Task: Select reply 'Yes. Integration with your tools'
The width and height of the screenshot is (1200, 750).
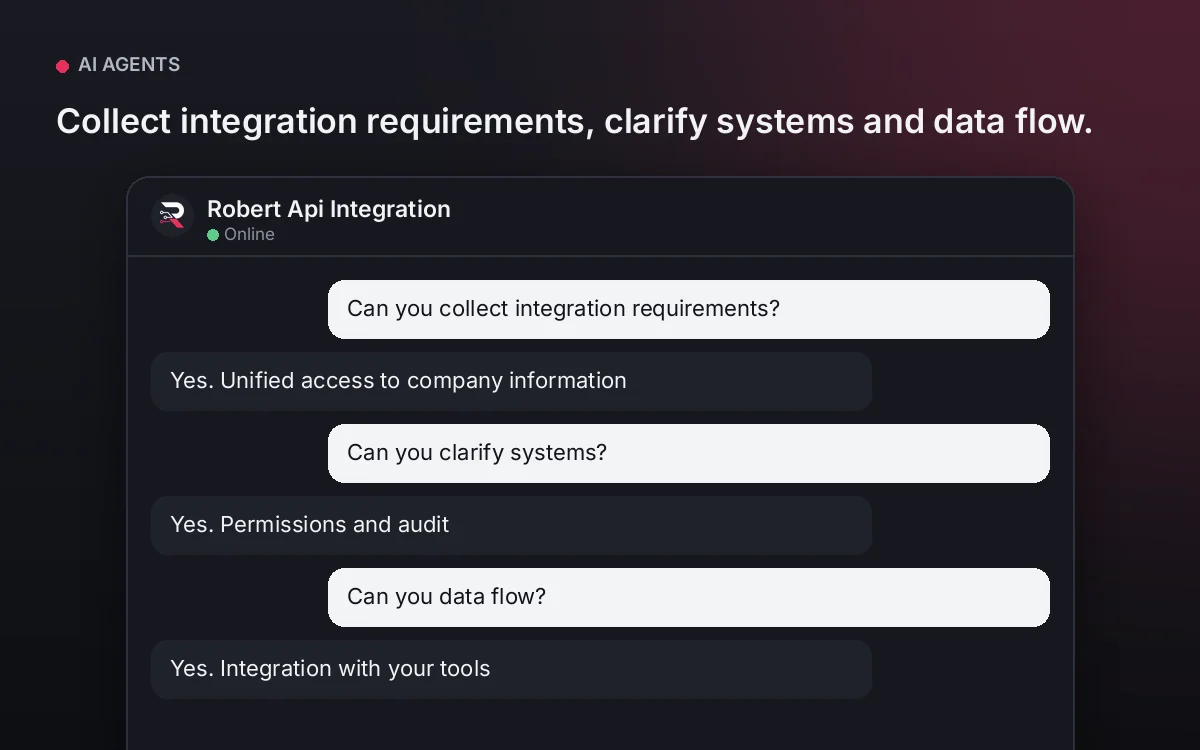Action: tap(511, 669)
